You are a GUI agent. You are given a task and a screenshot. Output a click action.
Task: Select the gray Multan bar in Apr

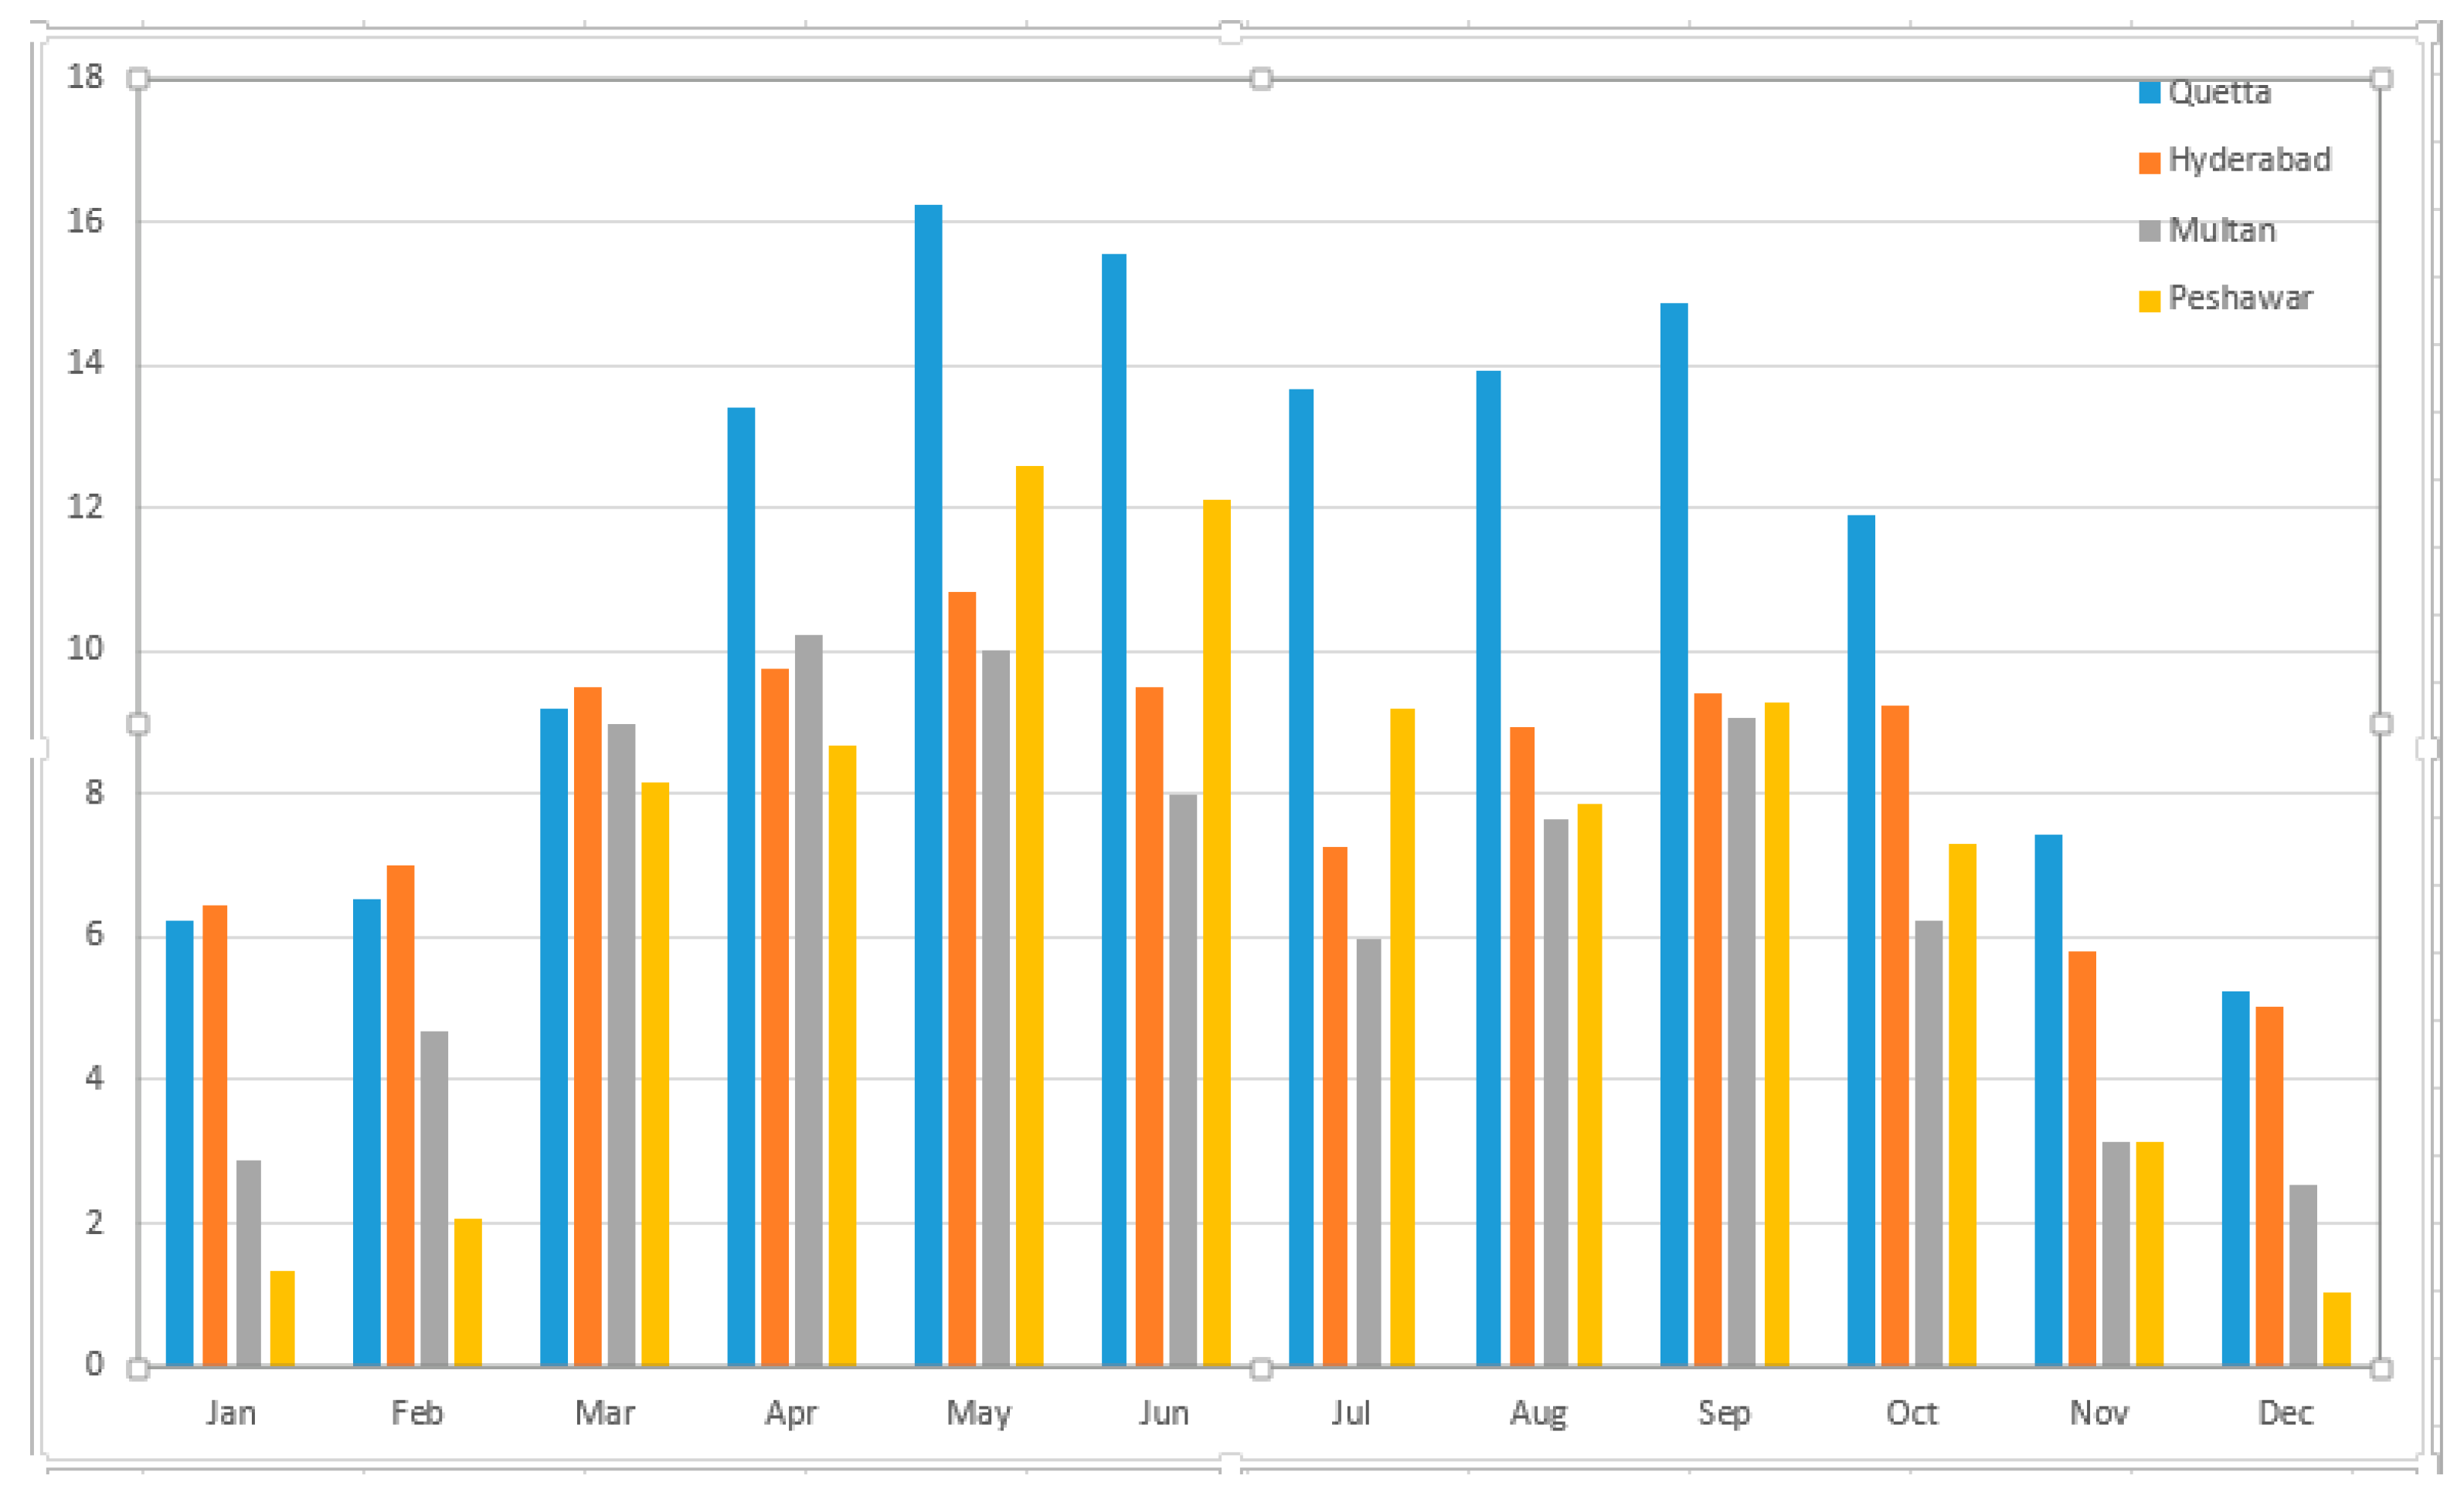[808, 1000]
